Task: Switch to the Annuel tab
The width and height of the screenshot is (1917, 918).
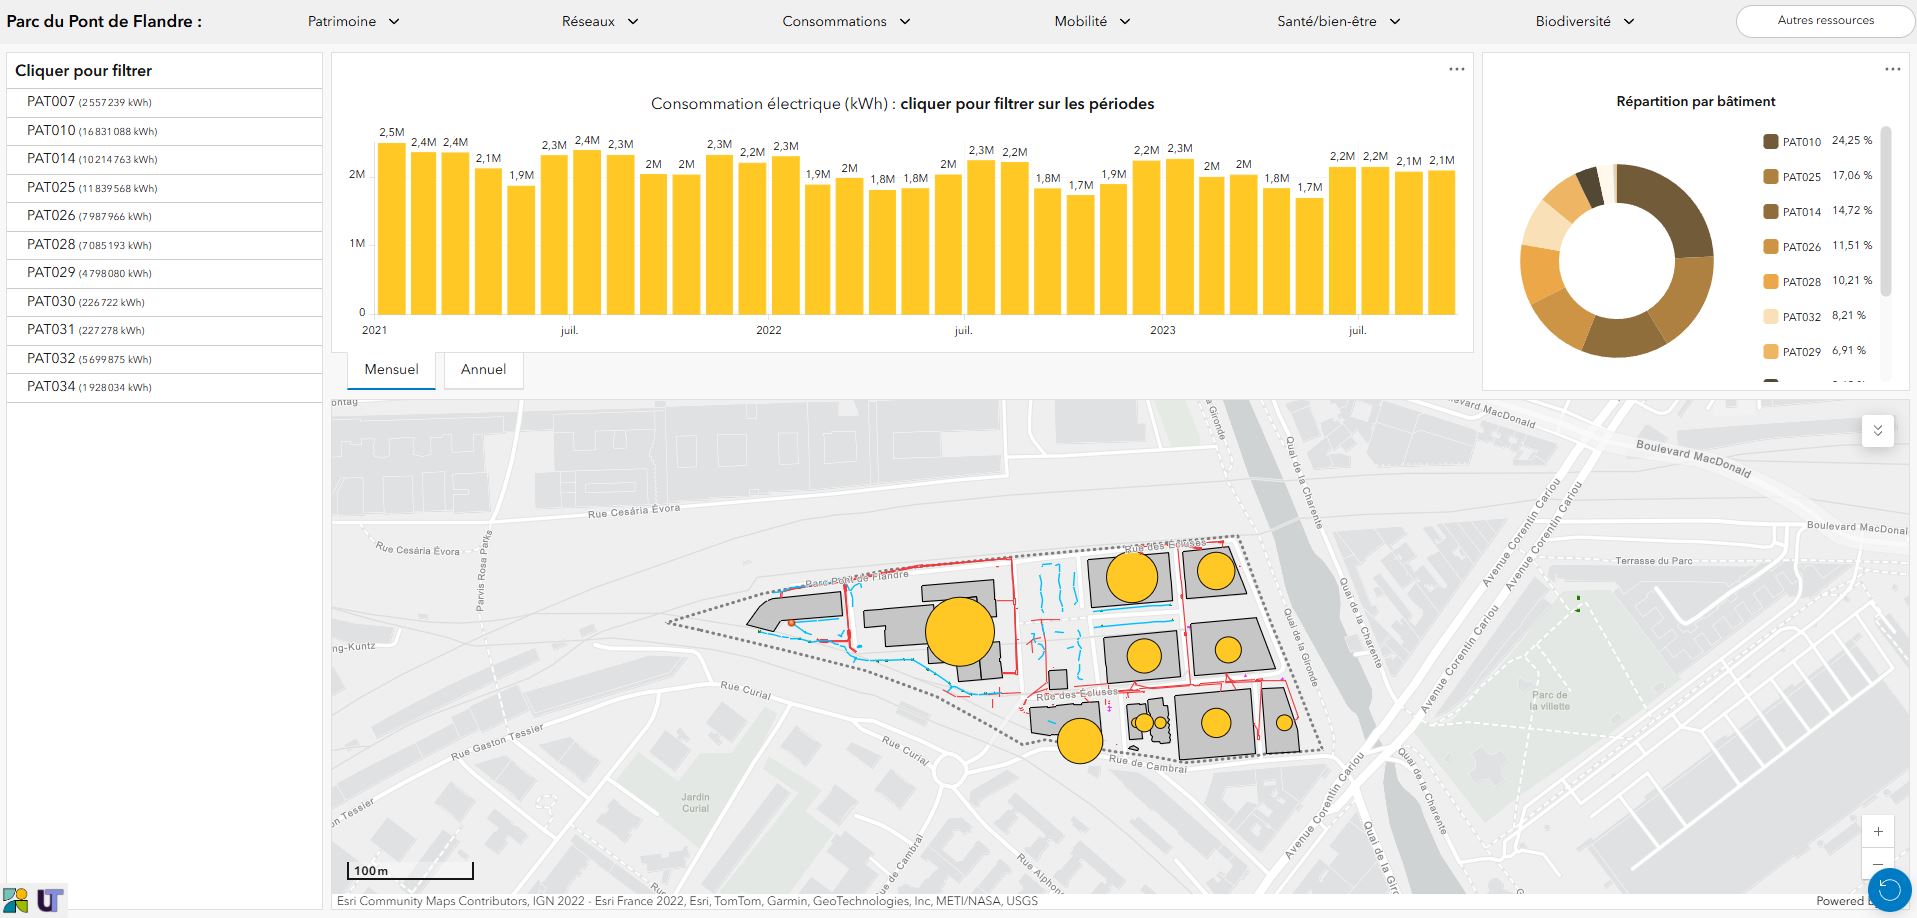Action: coord(483,370)
